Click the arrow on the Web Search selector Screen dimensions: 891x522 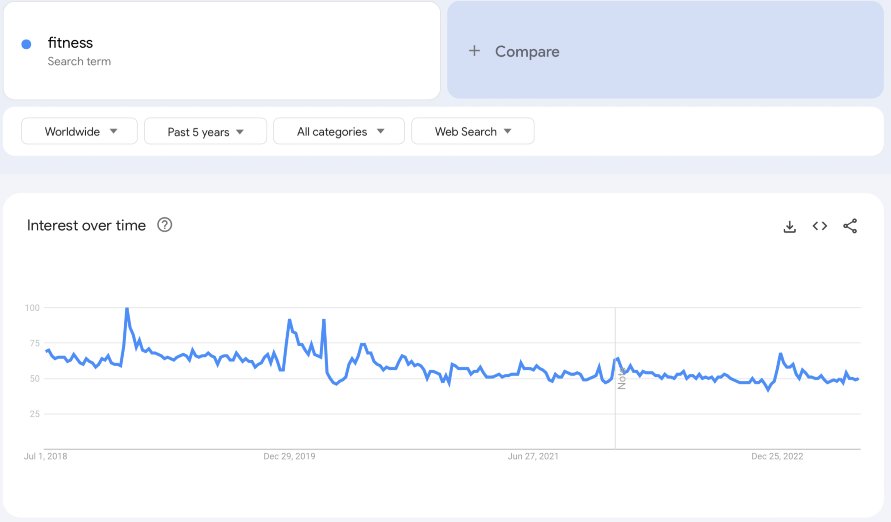point(507,131)
